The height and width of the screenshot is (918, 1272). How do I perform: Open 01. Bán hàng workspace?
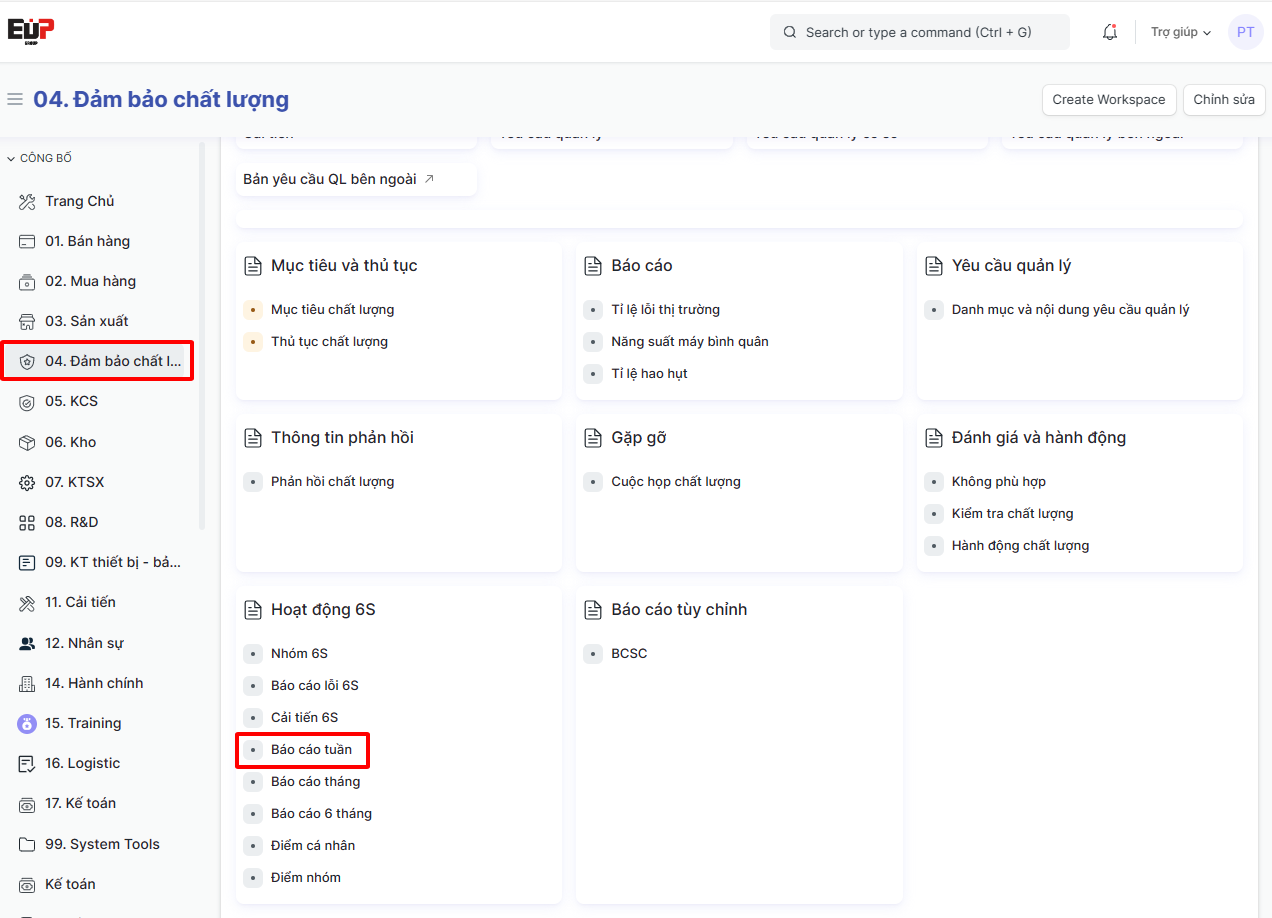[87, 241]
